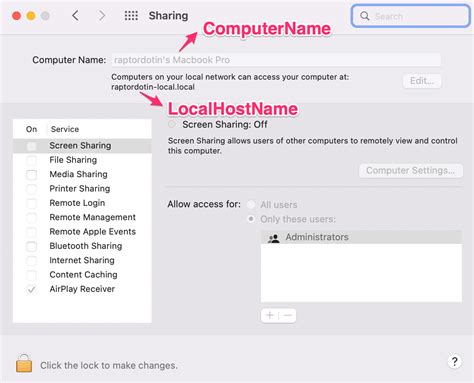Select the Only these users radio button
Screen dimensions: 474x383
(251, 219)
